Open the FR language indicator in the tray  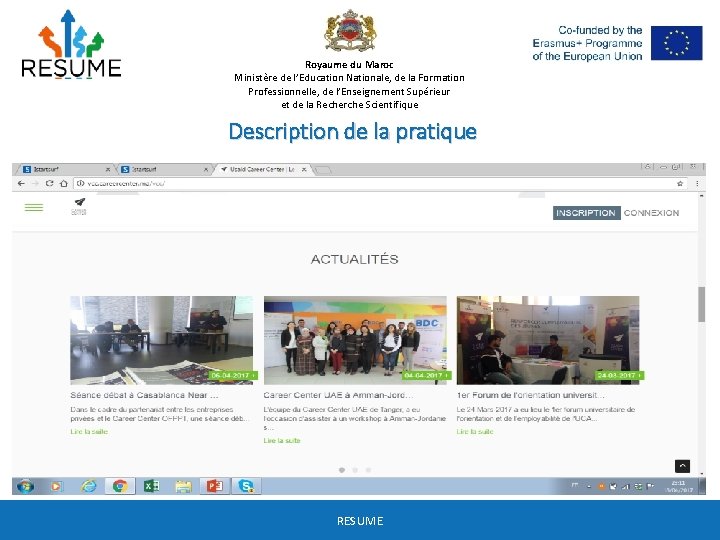click(575, 485)
